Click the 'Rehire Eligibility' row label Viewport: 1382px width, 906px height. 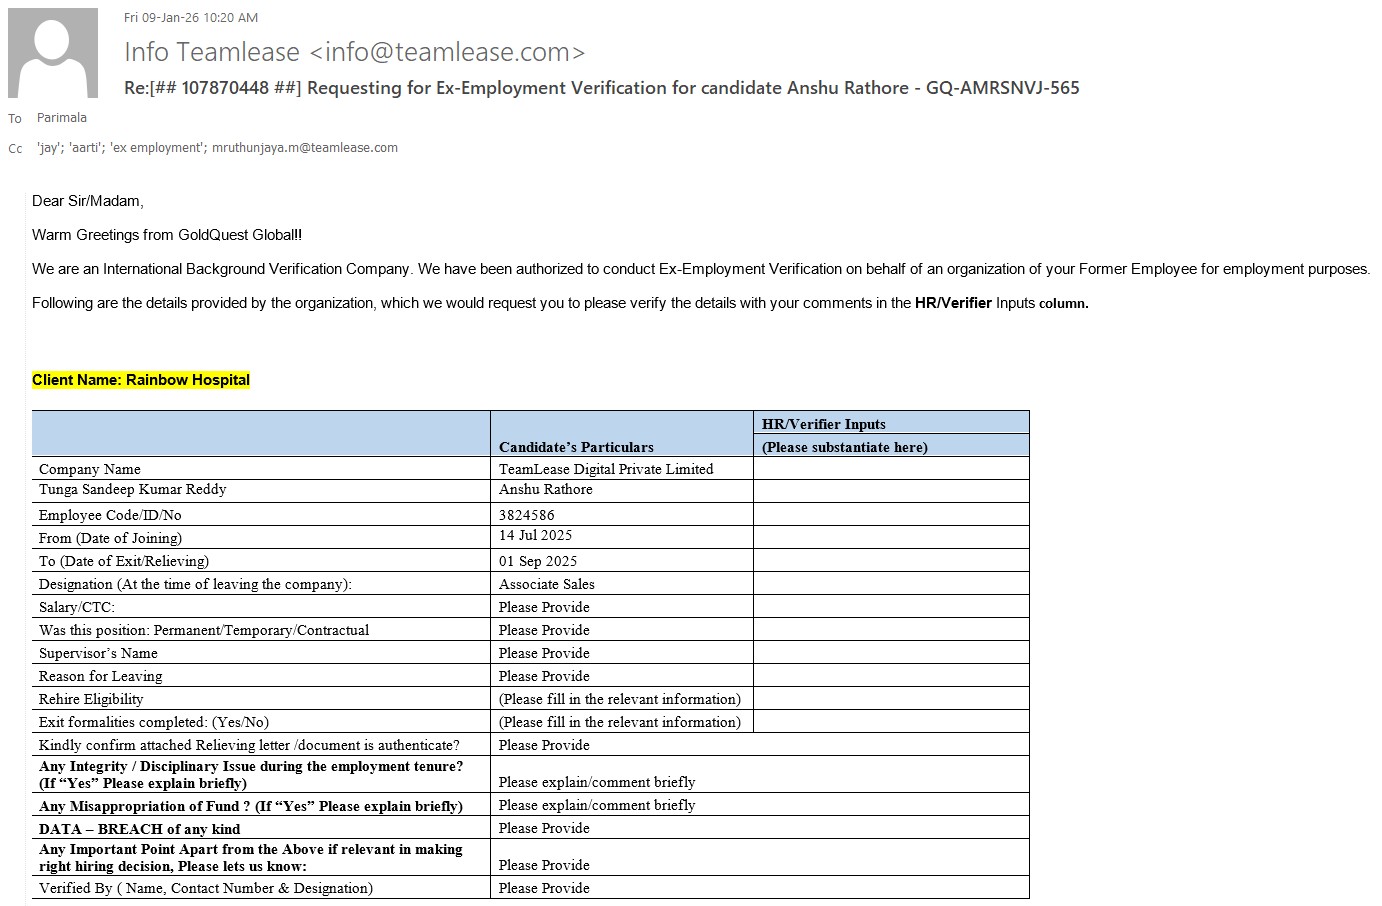click(91, 699)
